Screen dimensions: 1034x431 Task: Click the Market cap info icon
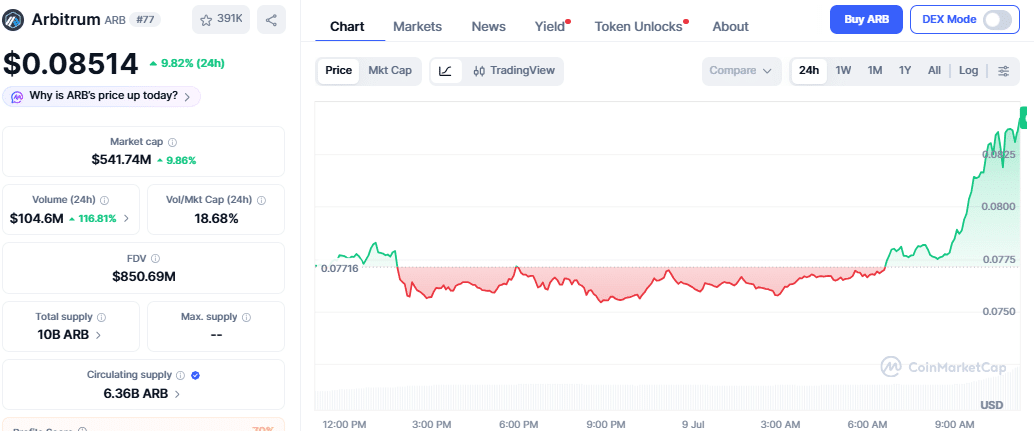click(x=173, y=142)
